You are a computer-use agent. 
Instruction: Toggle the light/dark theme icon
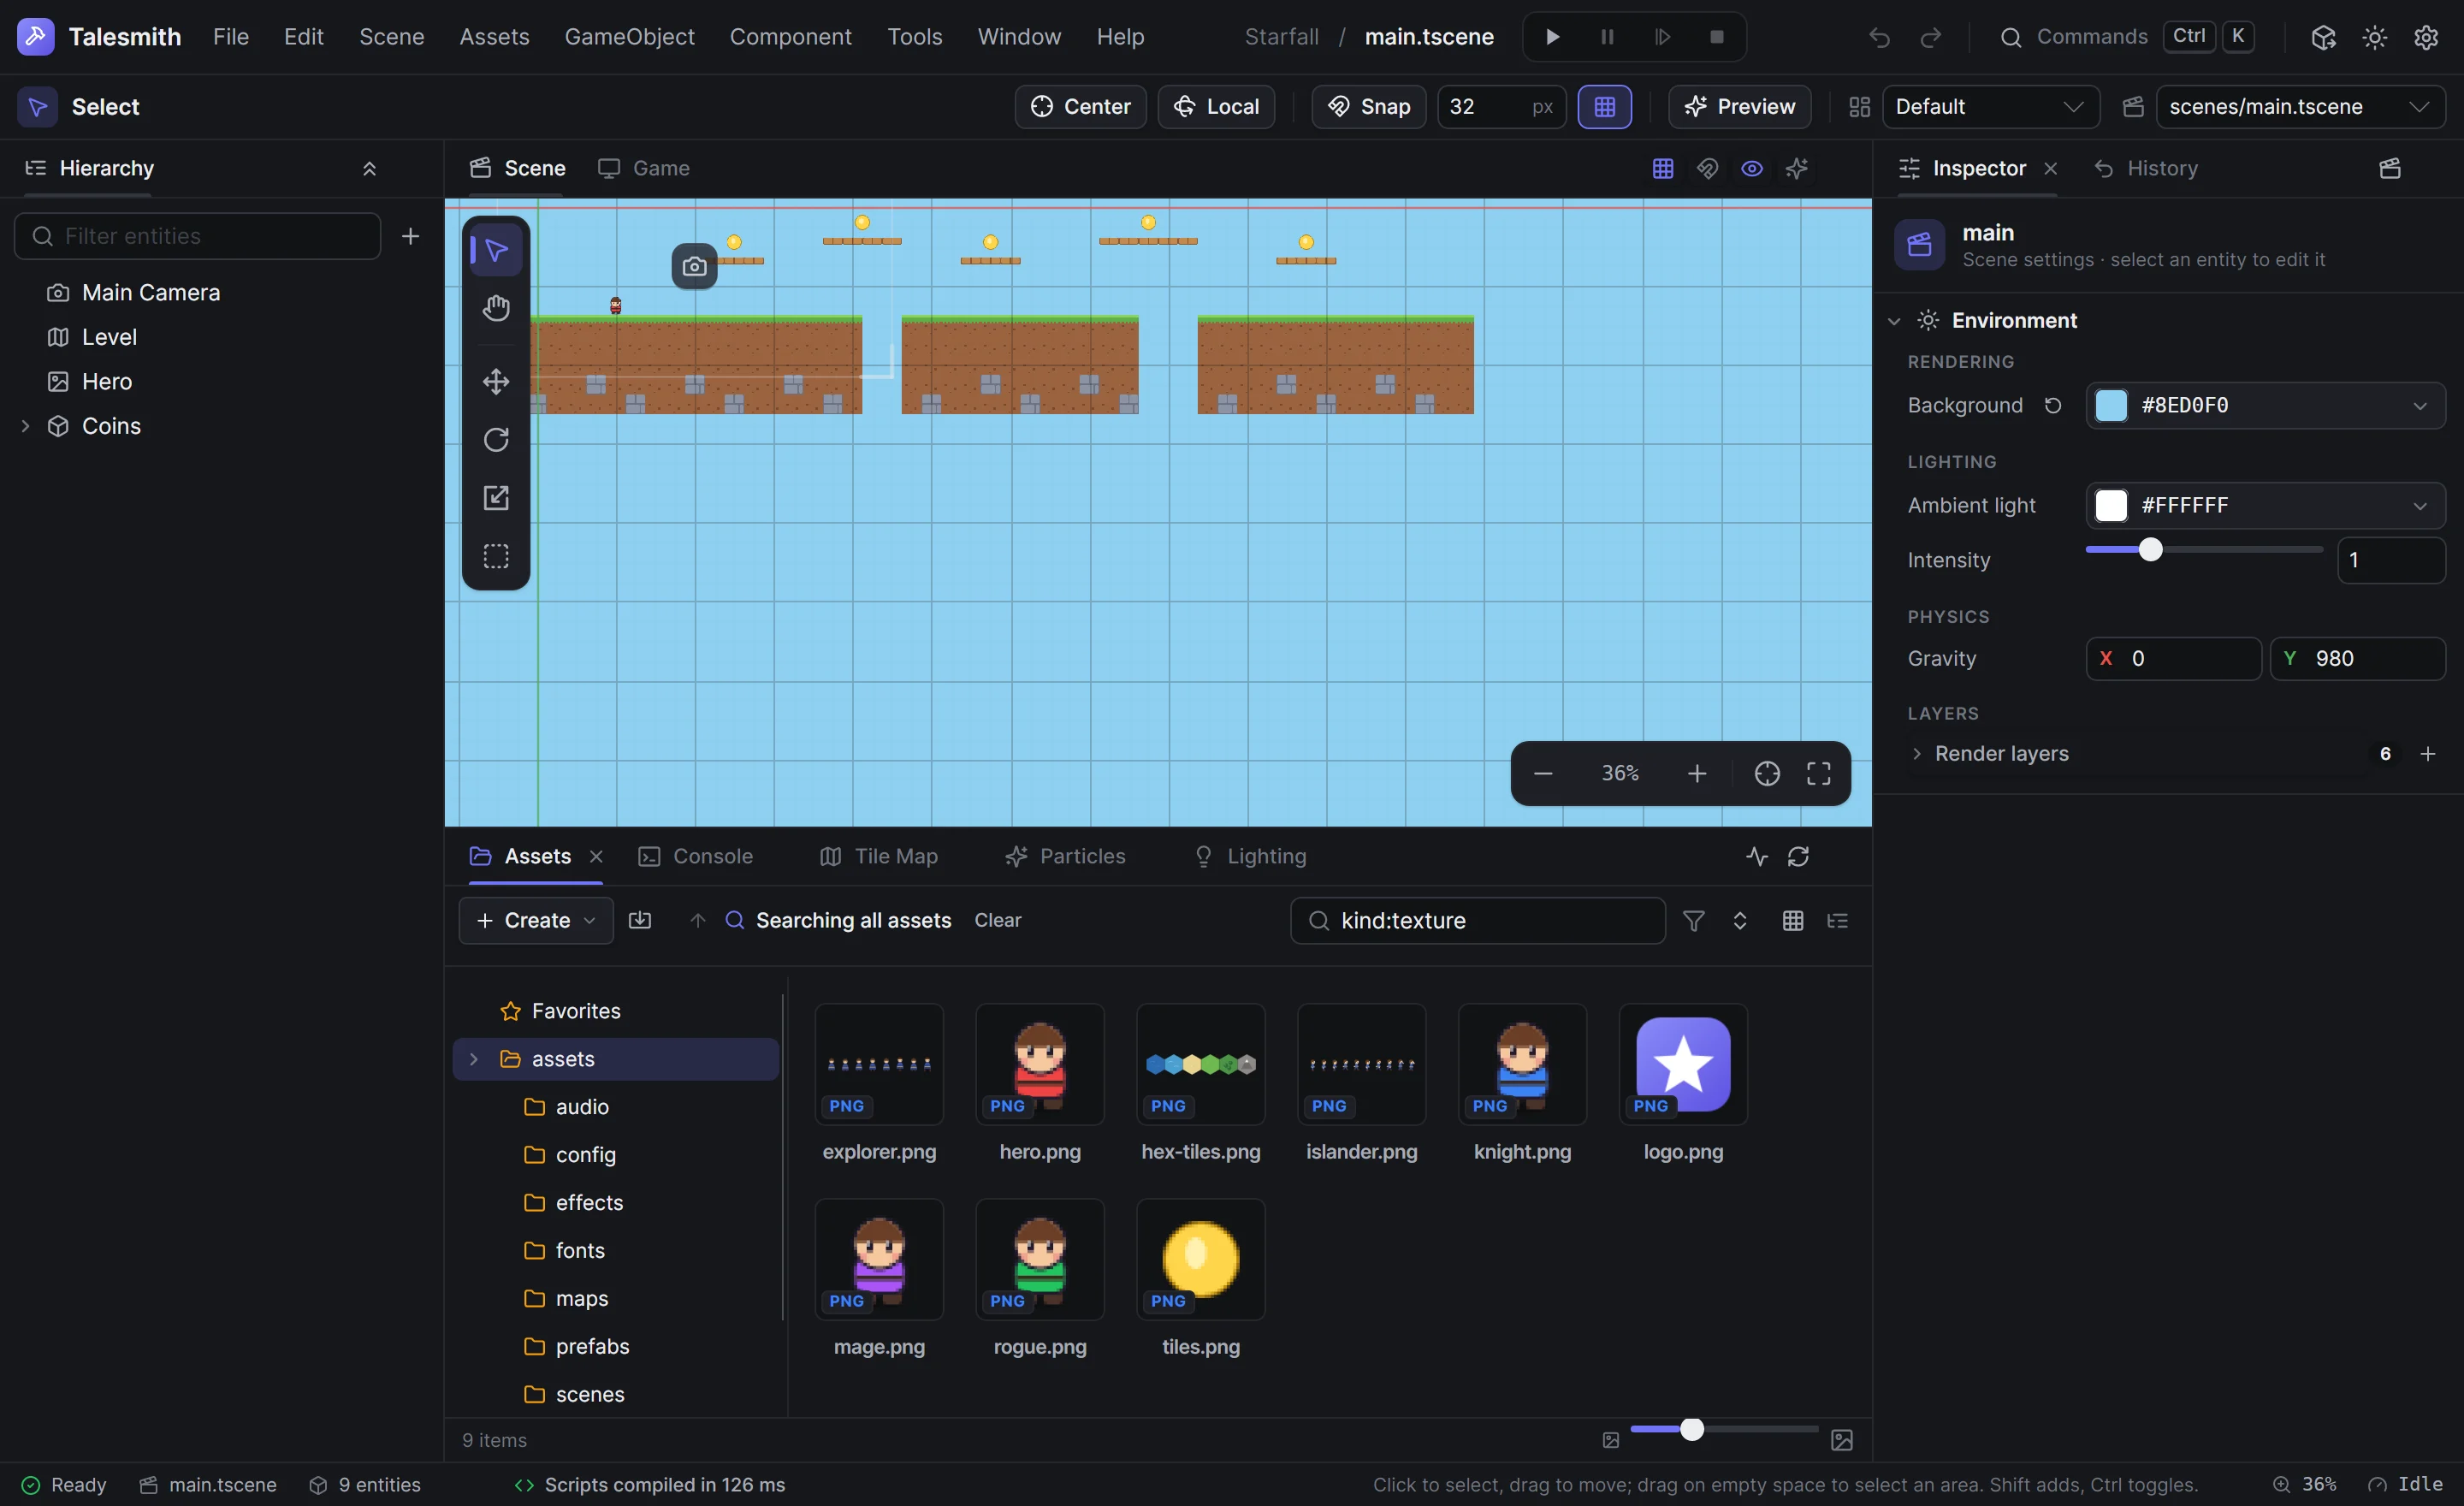pos(2374,37)
